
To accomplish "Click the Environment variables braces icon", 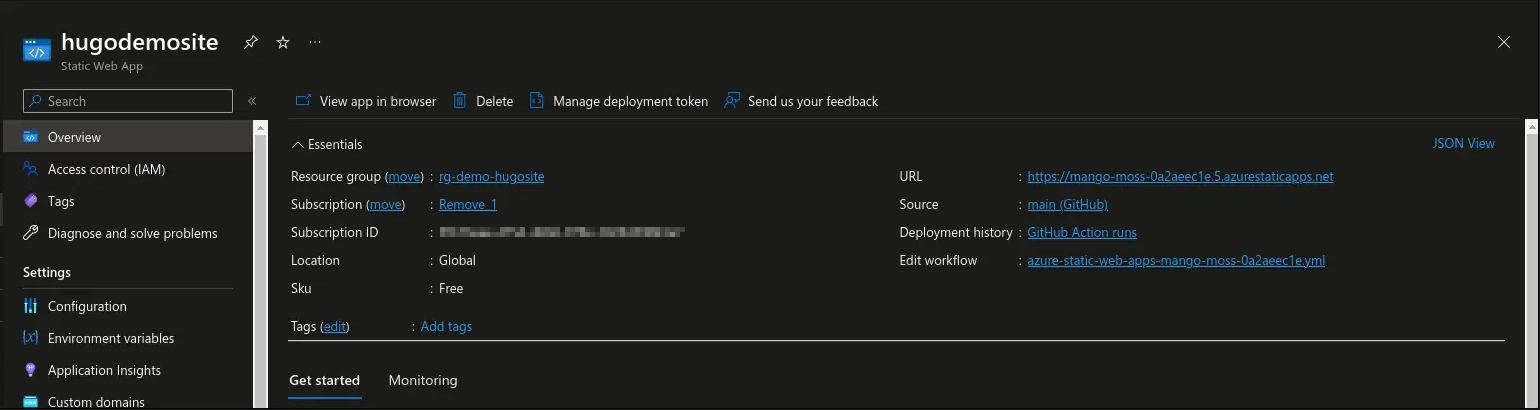I will 30,338.
